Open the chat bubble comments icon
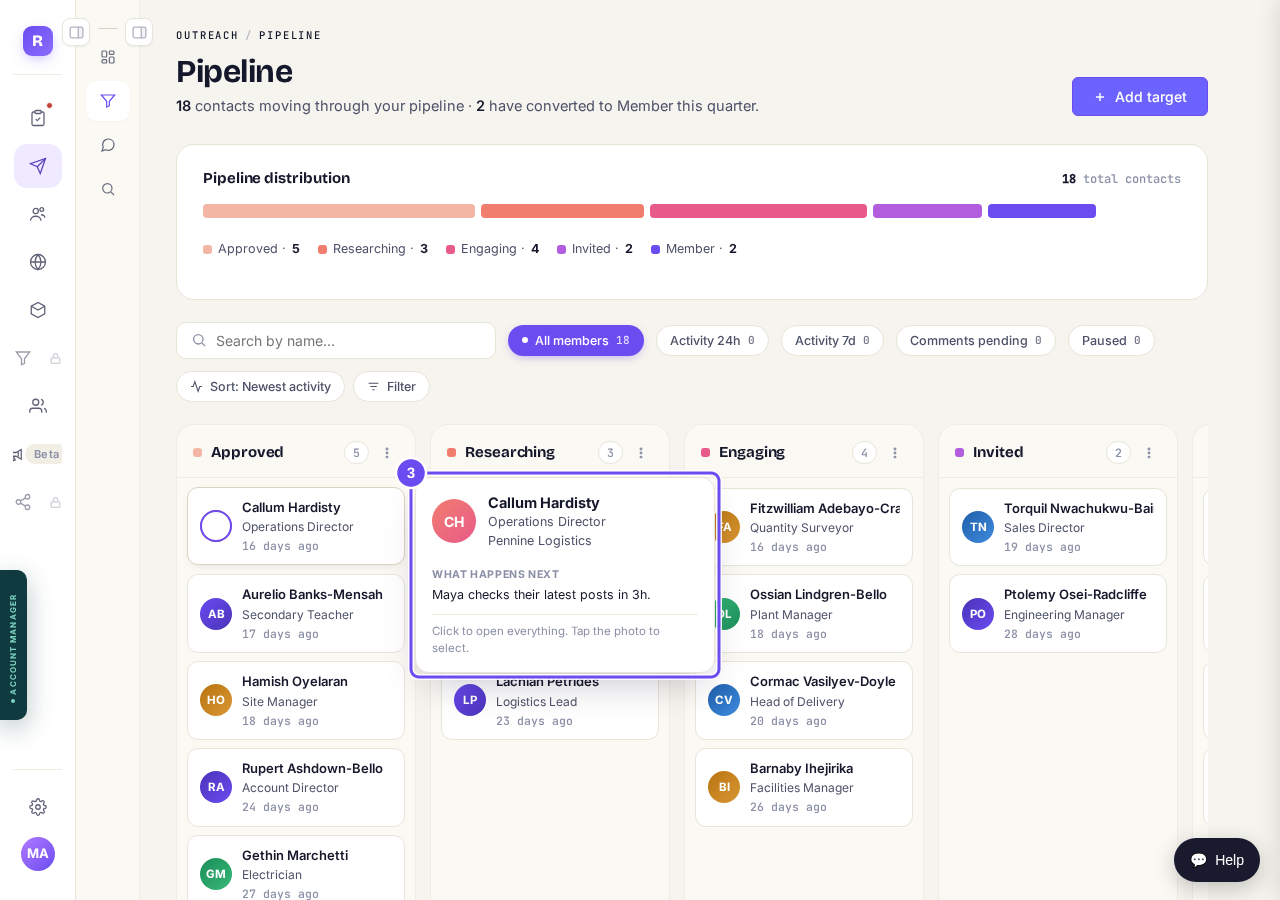The width and height of the screenshot is (1280, 900). point(108,145)
